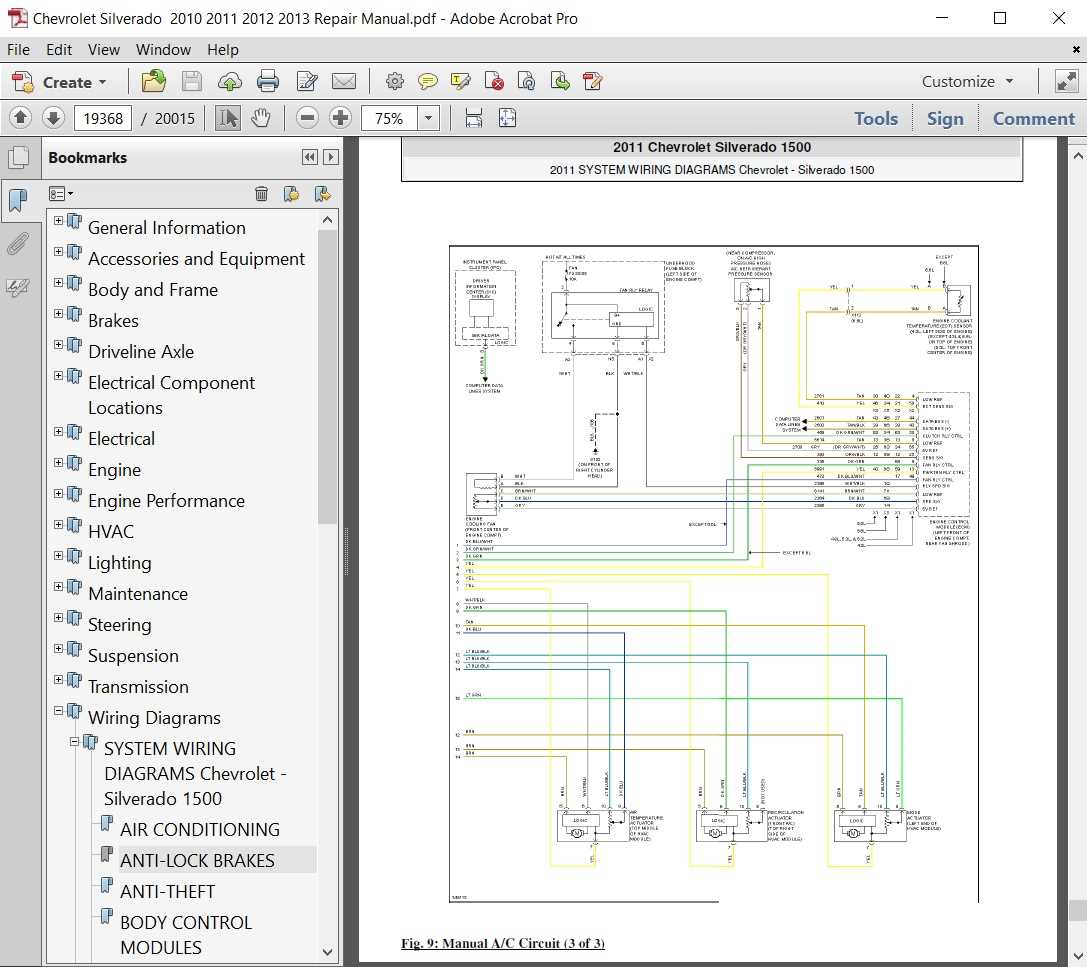Click the delete pages icon
The width and height of the screenshot is (1087, 967).
coord(494,82)
